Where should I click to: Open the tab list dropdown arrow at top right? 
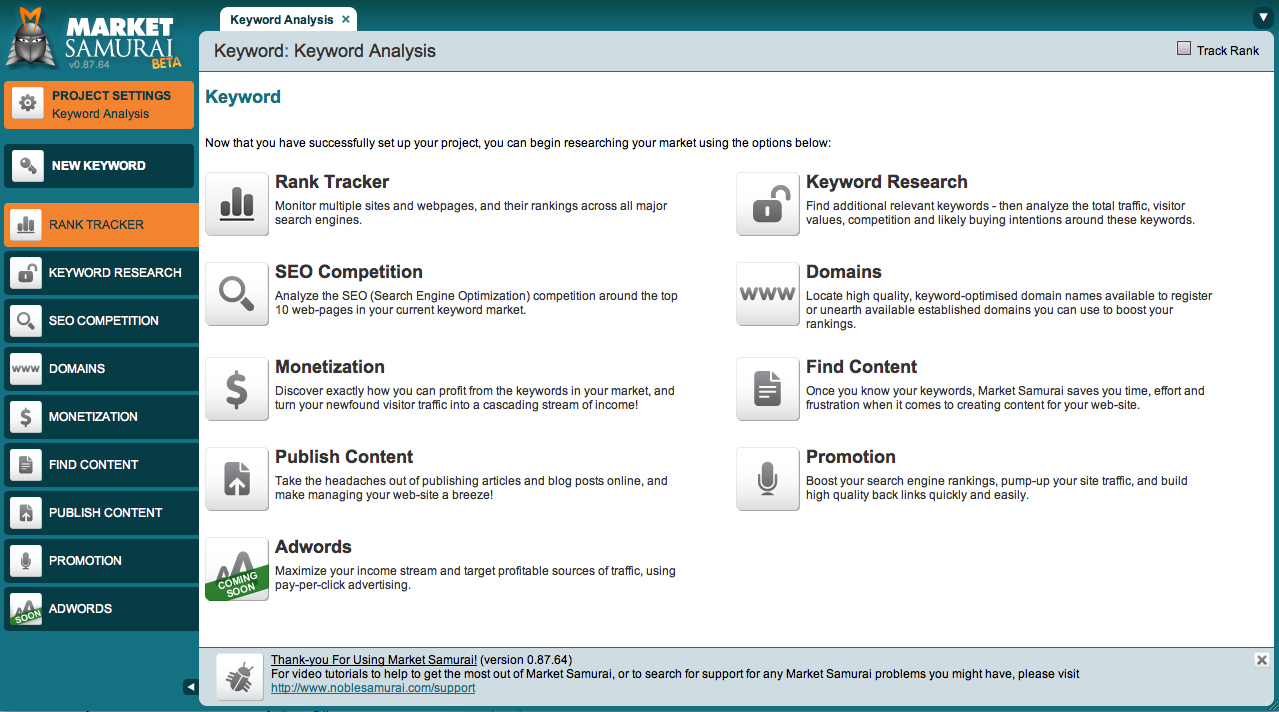point(1262,18)
